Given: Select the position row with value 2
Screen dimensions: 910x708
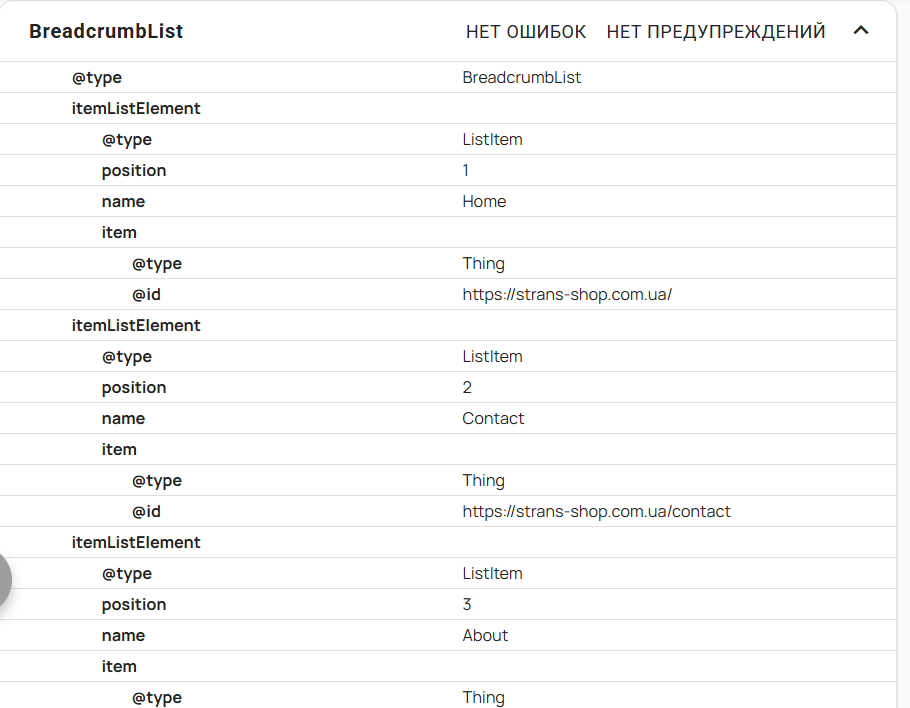Looking at the screenshot, I should pos(448,388).
